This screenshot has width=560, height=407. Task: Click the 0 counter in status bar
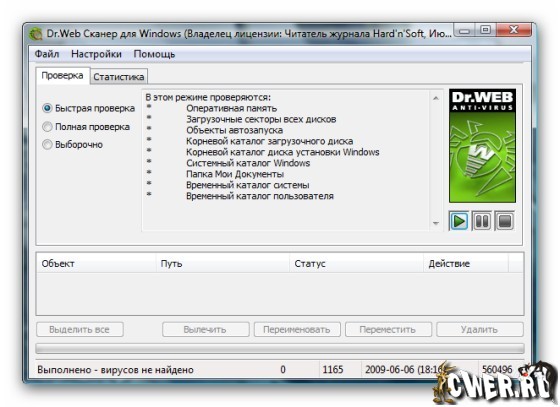283,370
